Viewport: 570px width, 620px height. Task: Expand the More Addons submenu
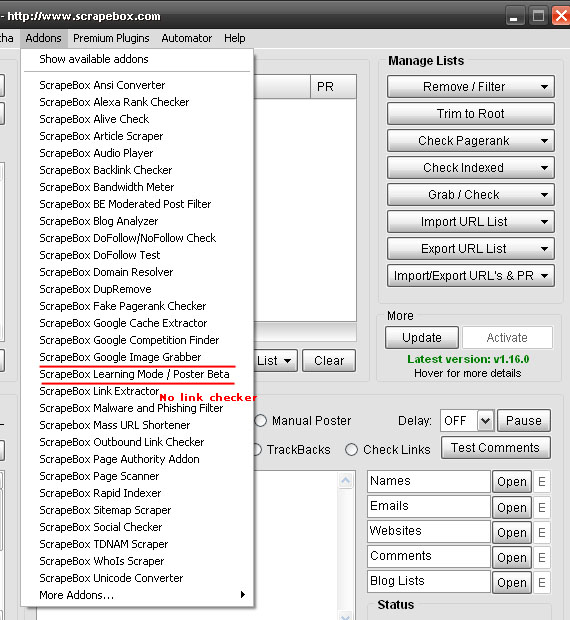click(137, 595)
